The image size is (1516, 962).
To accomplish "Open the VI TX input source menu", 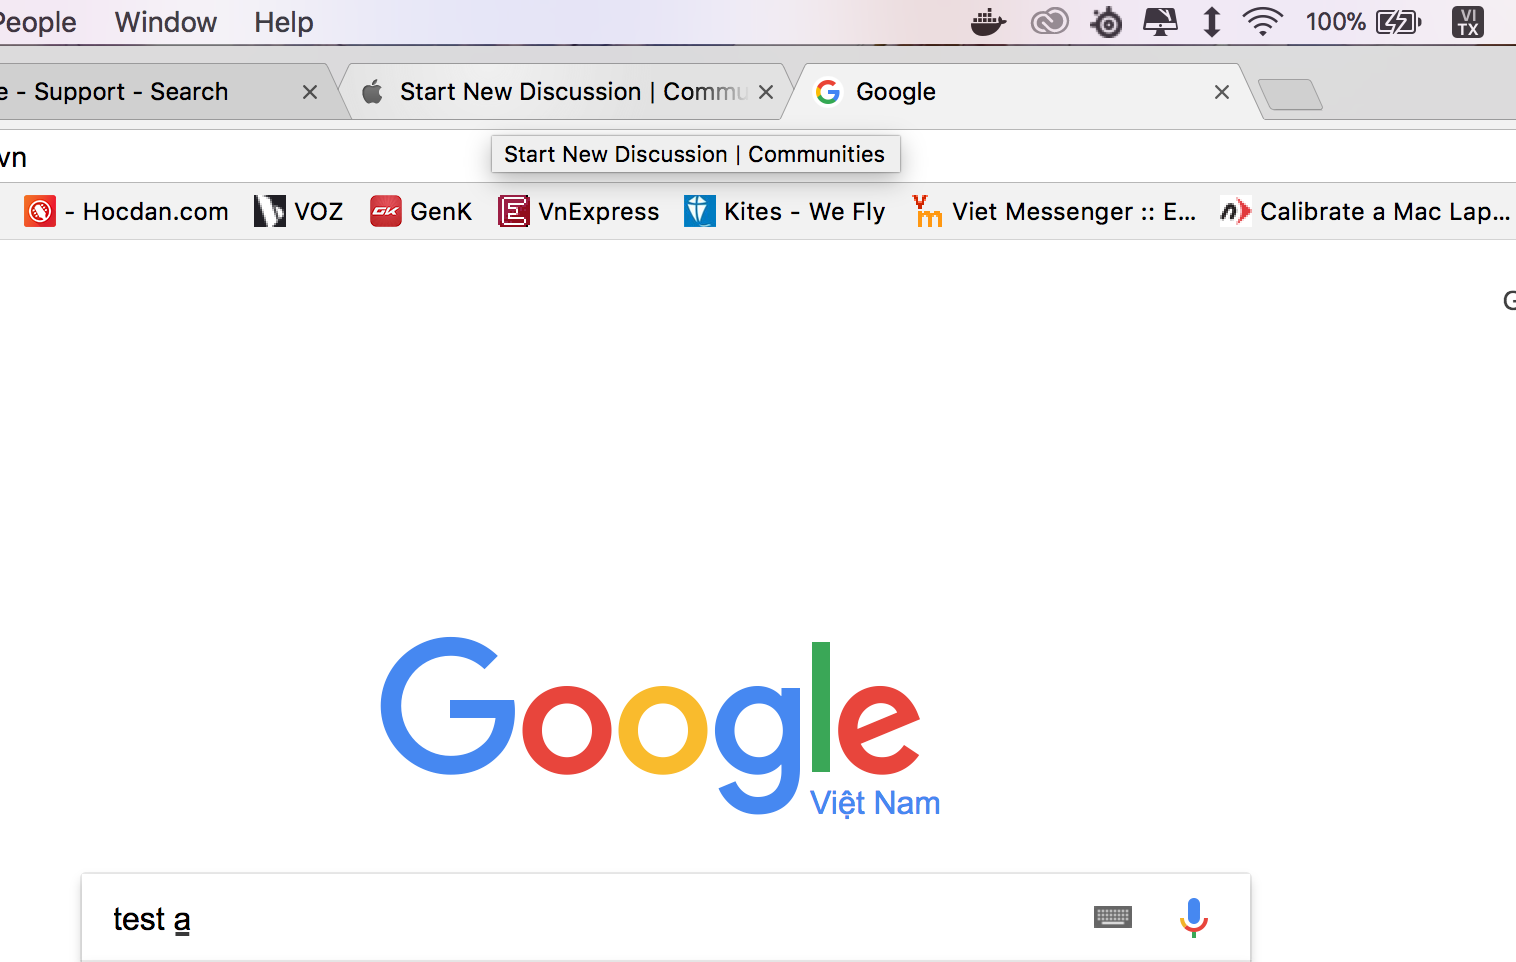I will point(1467,22).
